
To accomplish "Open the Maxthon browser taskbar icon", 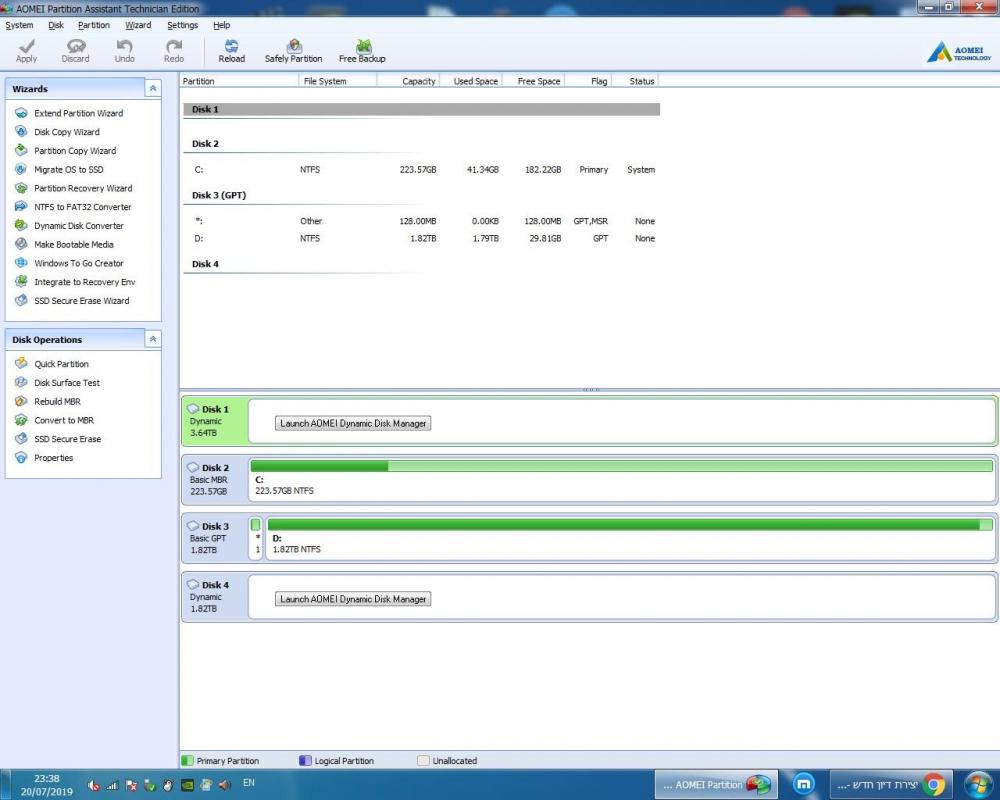I will [804, 785].
